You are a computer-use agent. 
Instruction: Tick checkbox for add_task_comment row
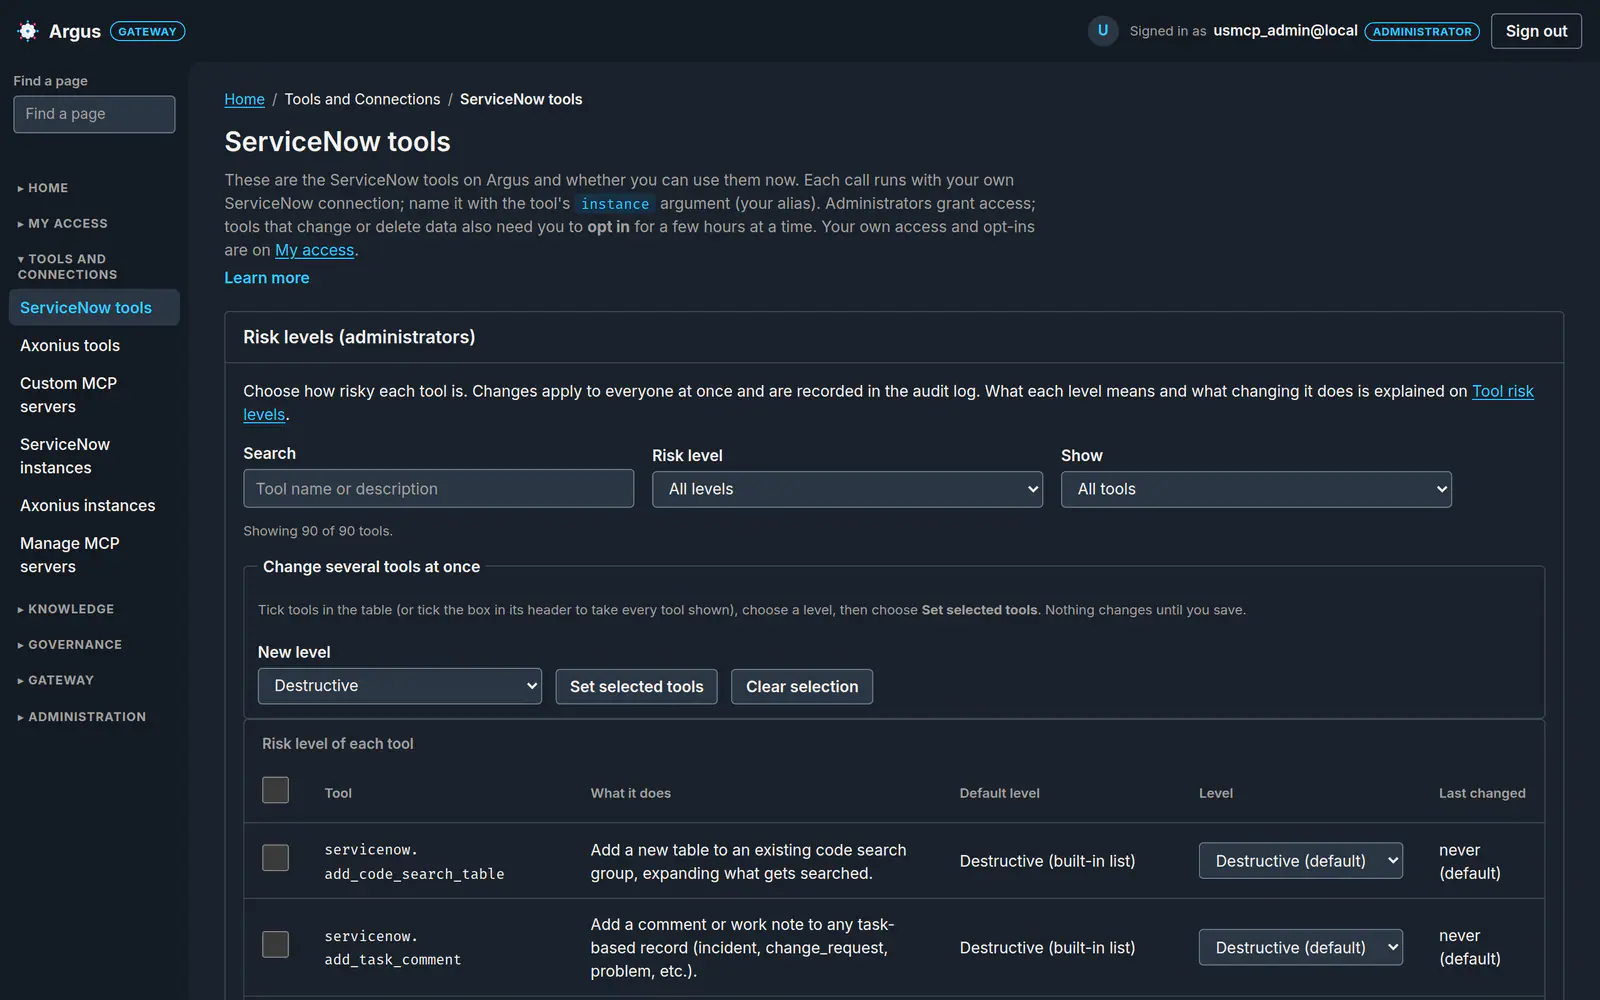click(x=275, y=944)
